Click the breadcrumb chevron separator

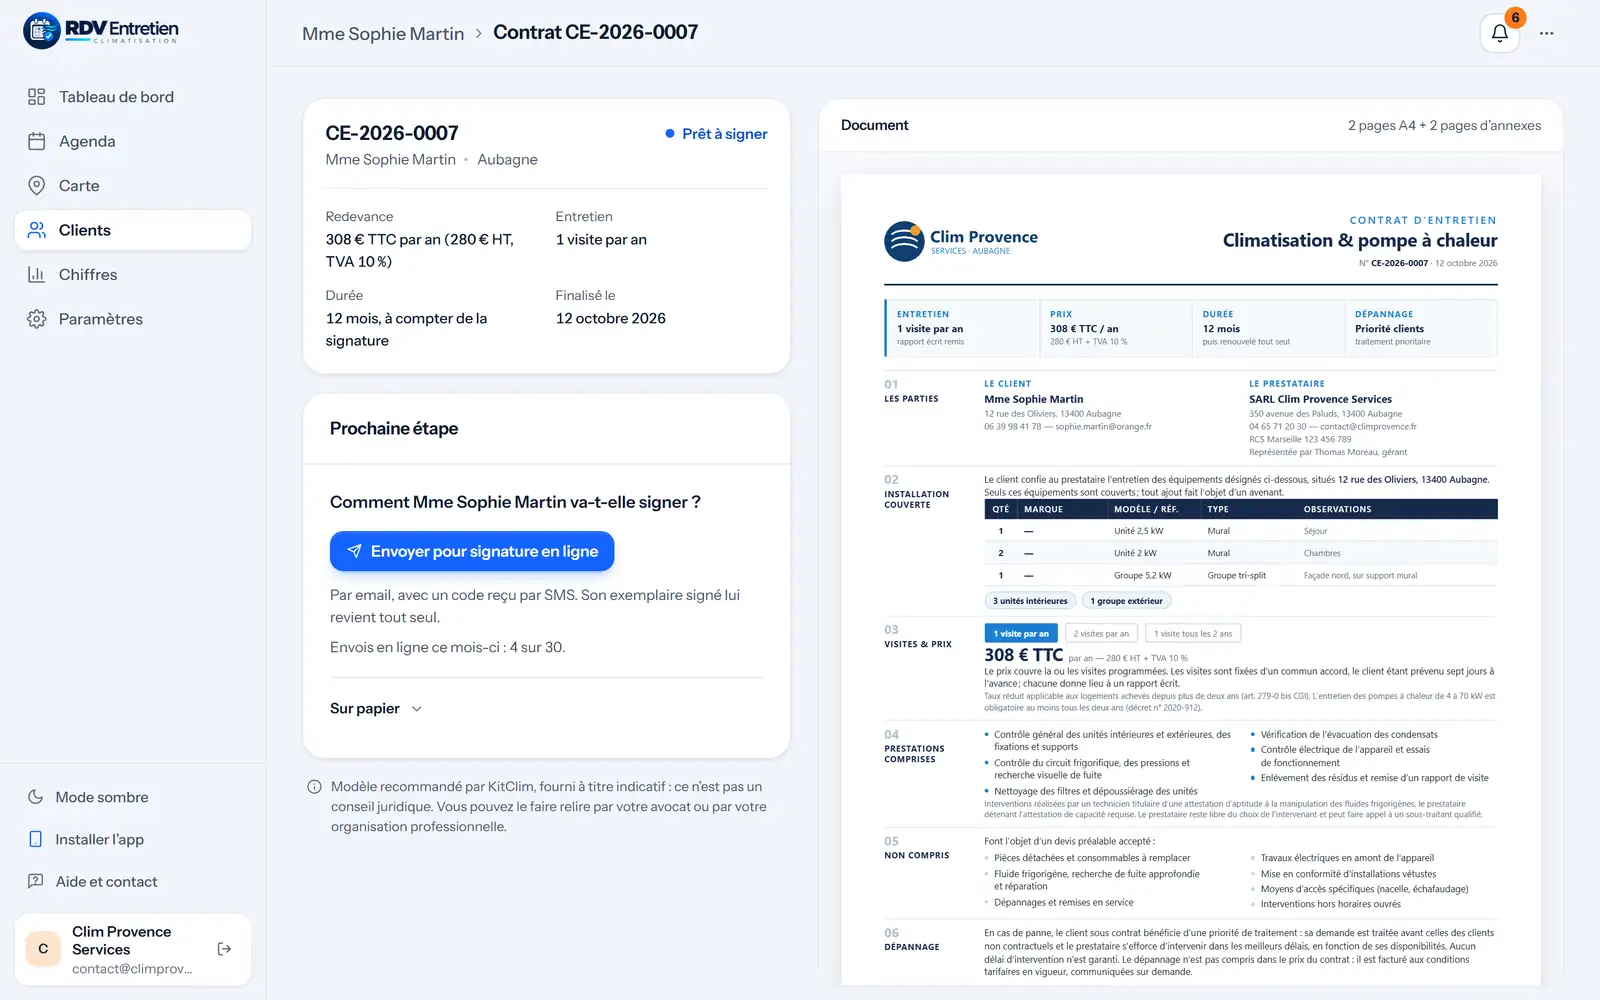coord(479,34)
